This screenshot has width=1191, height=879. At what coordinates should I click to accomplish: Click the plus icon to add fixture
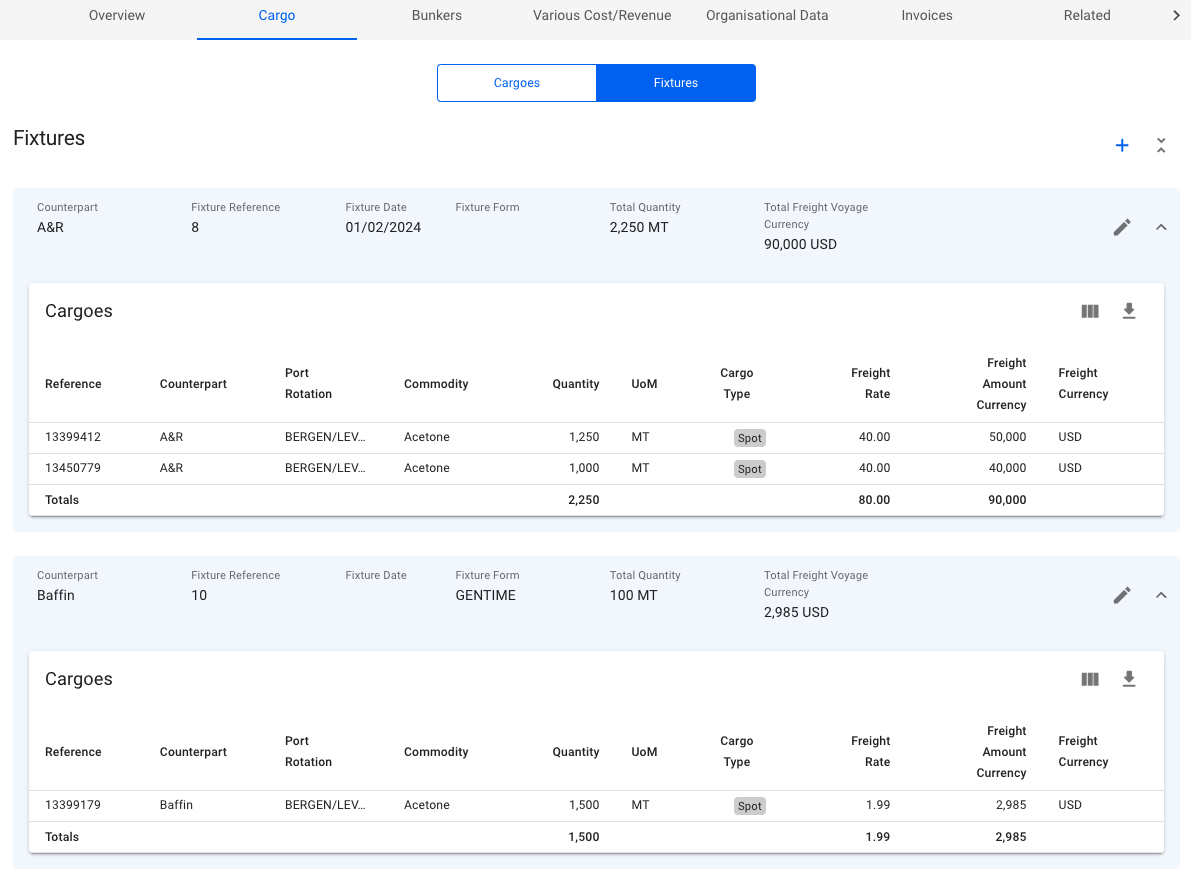click(1122, 146)
